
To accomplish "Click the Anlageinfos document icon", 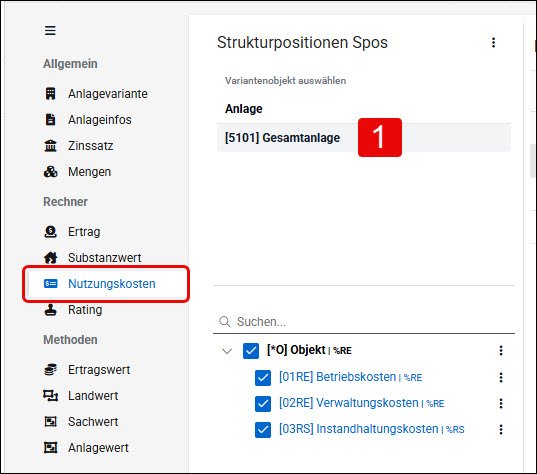I will pos(50,120).
